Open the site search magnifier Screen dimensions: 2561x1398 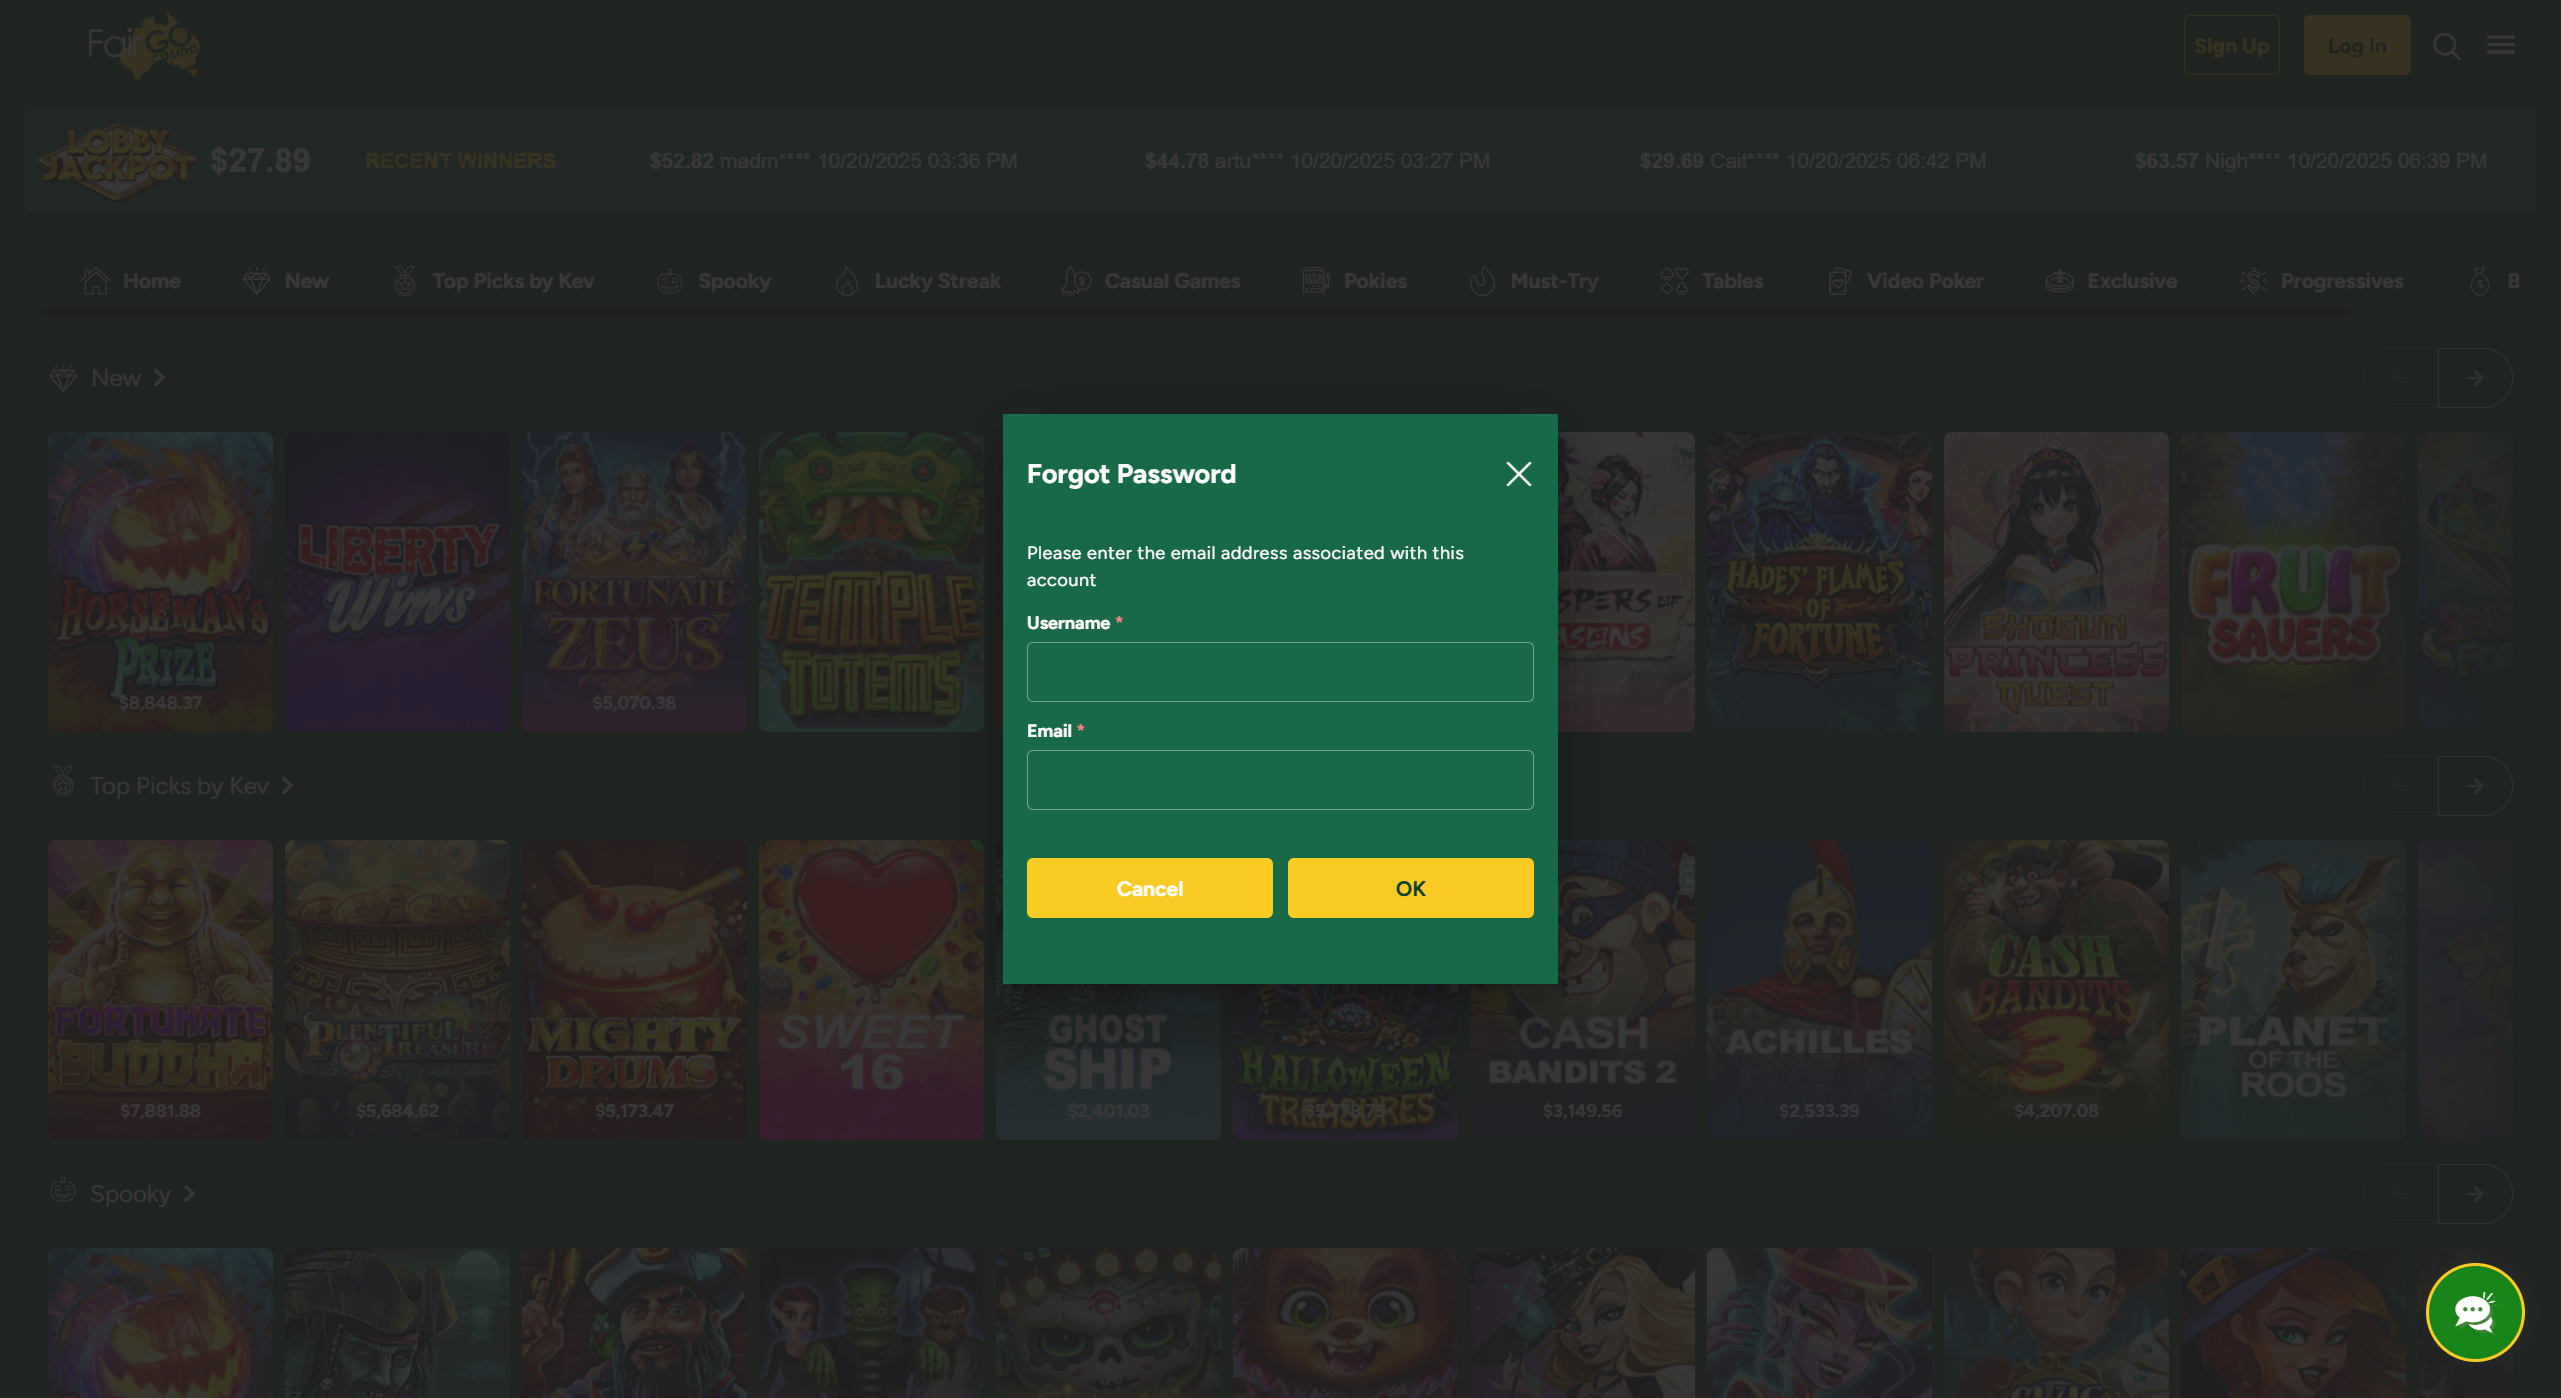tap(2446, 45)
